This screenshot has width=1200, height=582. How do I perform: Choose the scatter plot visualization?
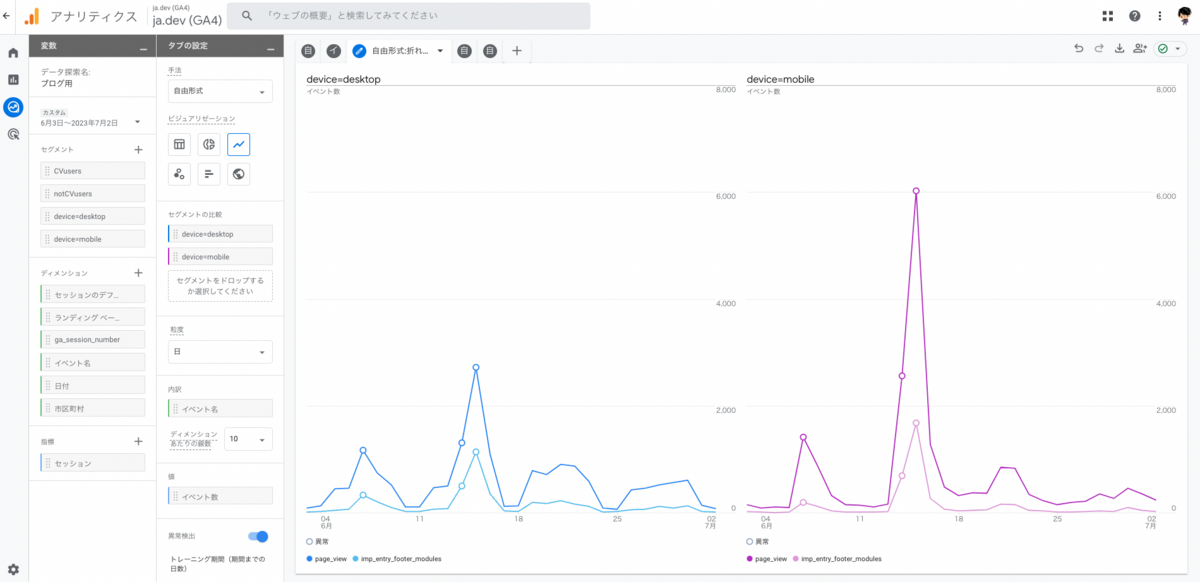click(180, 174)
